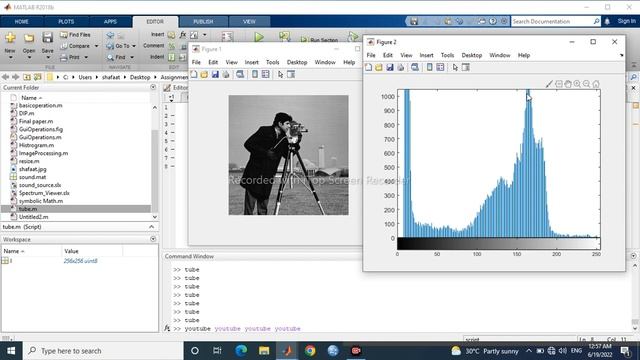Open the Insert menu in Figure 2
640x360 pixels.
426,55
